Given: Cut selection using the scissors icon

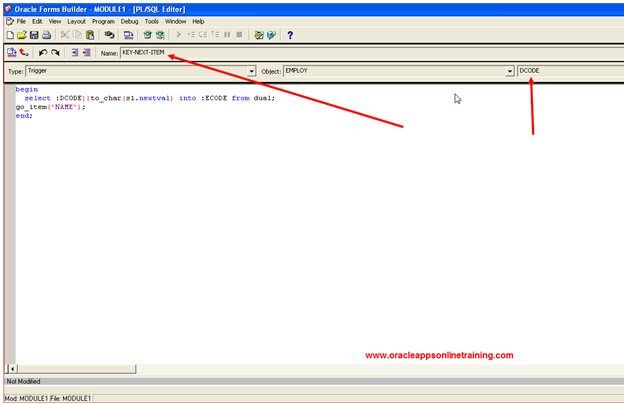Looking at the screenshot, I should [64, 35].
